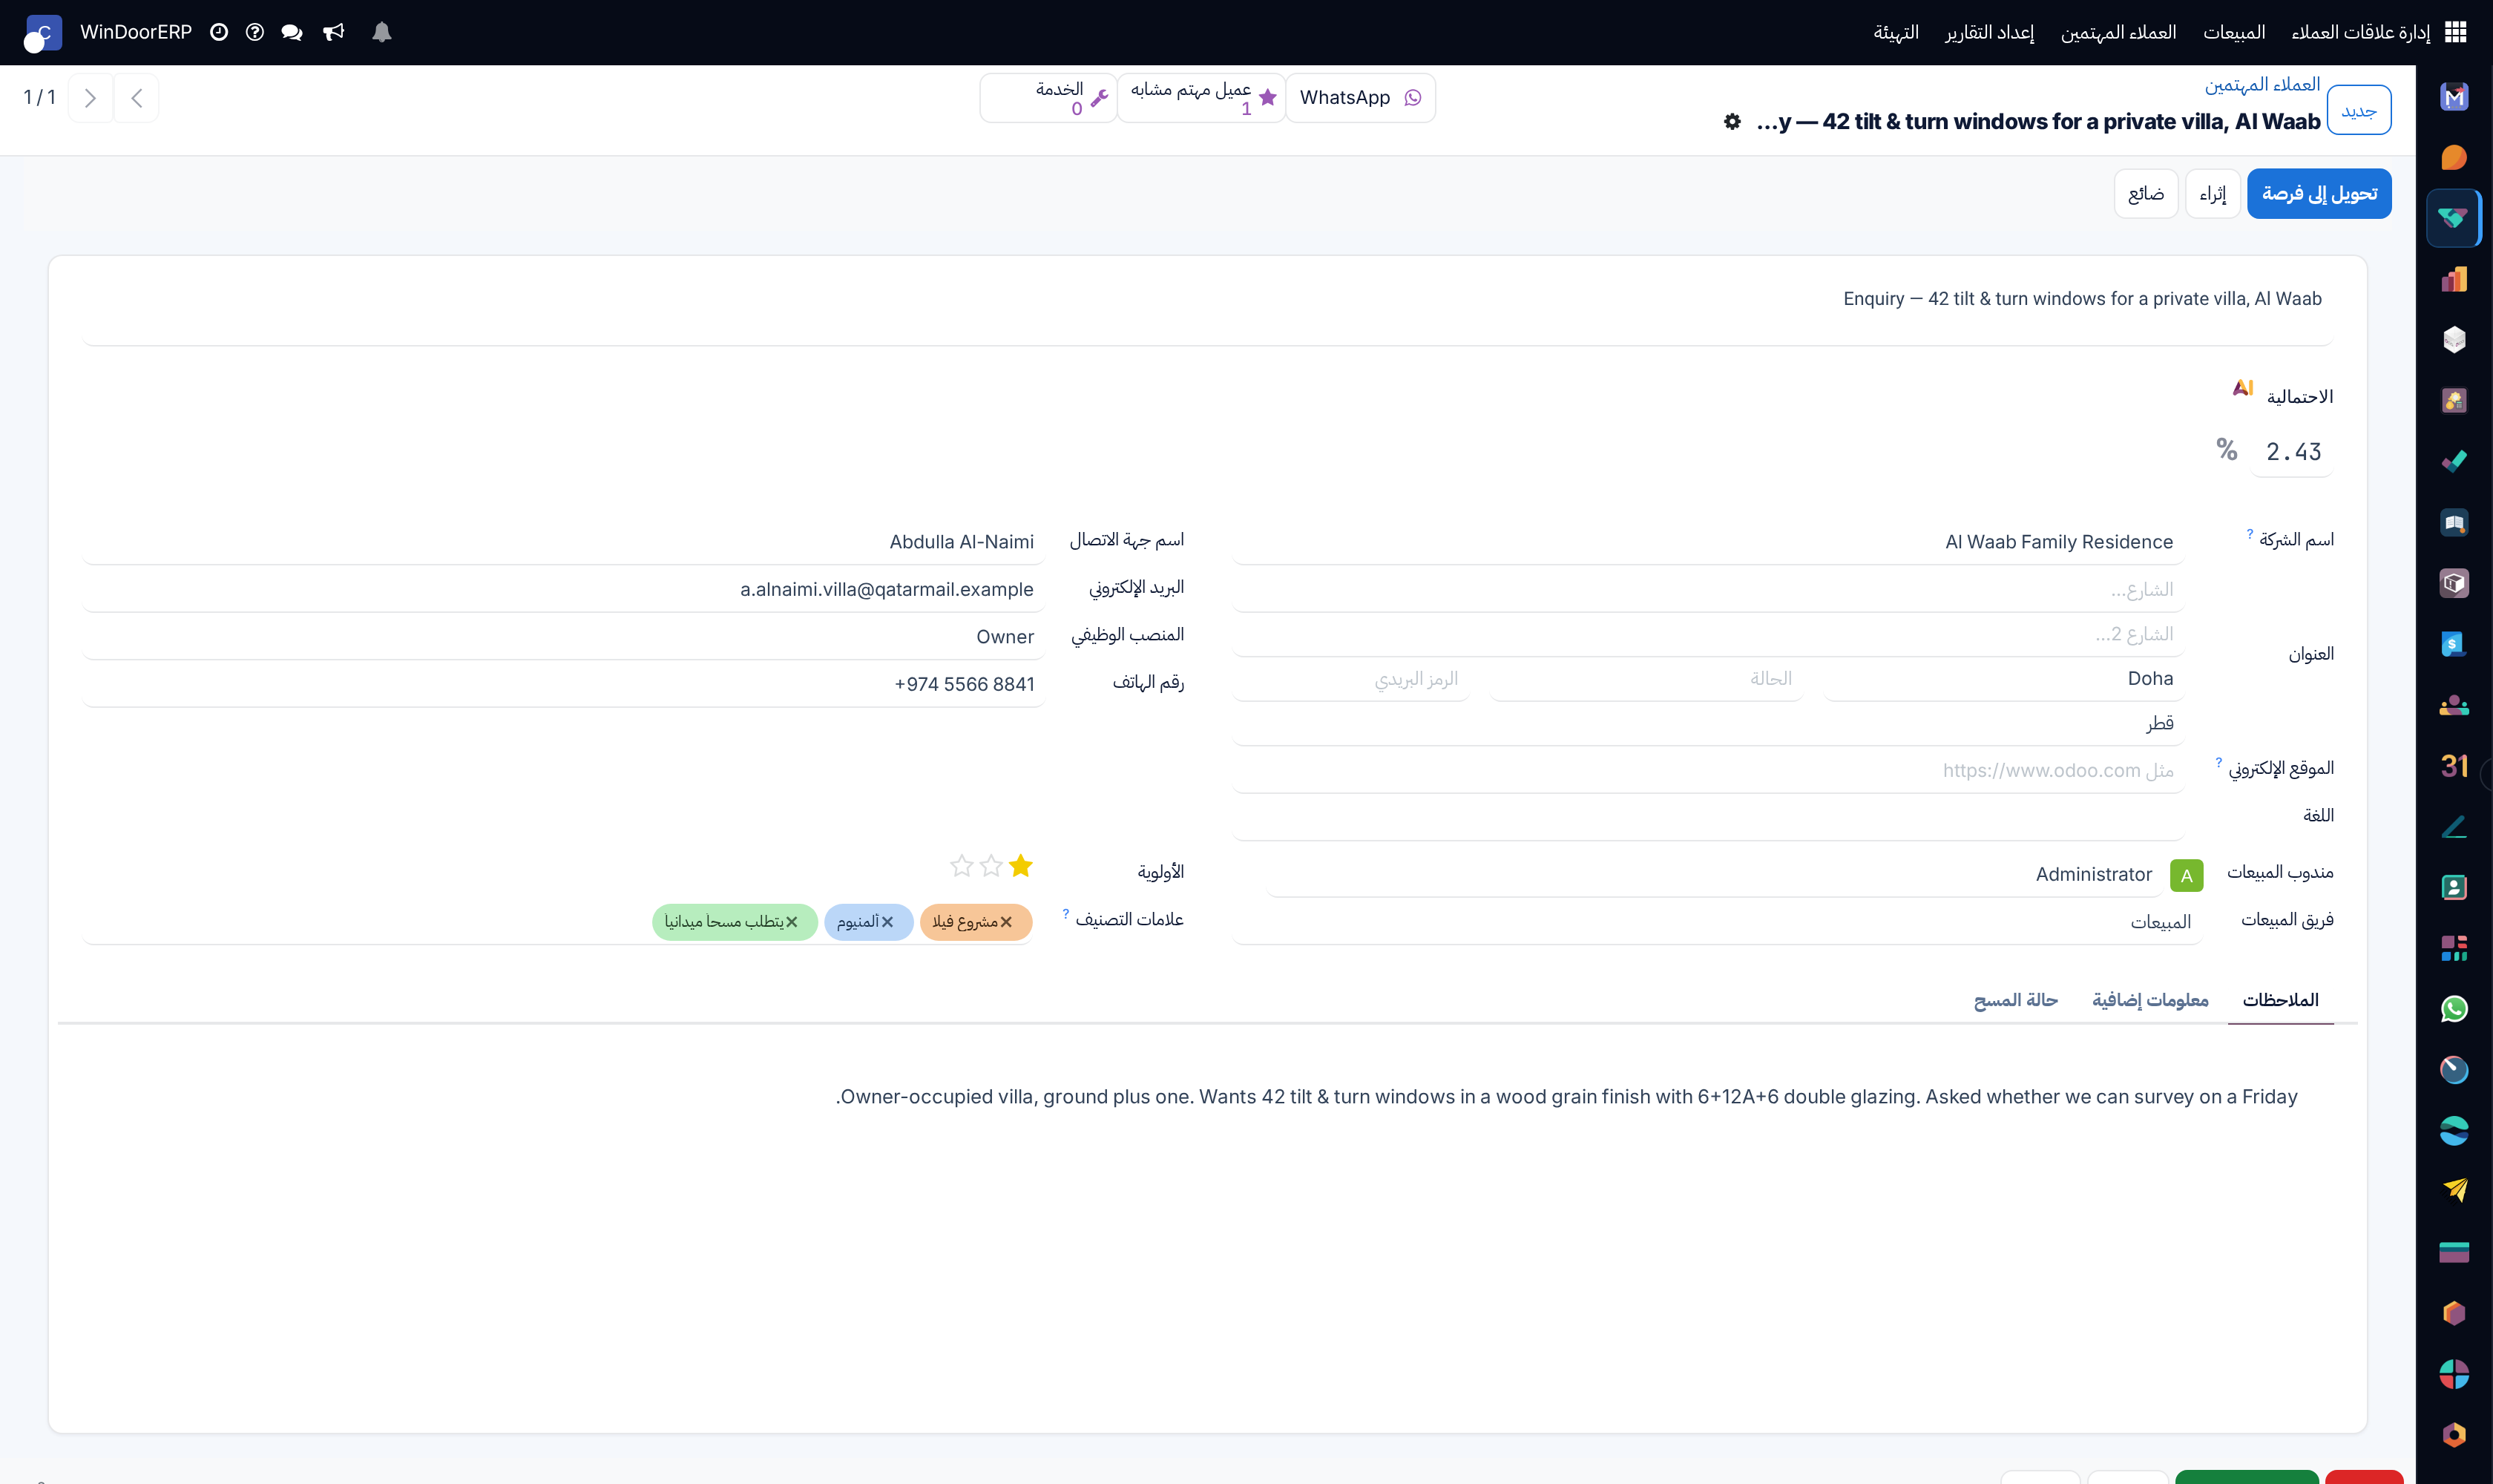Click the Owner job position field
This screenshot has height=1484, width=2493.
click(564, 637)
